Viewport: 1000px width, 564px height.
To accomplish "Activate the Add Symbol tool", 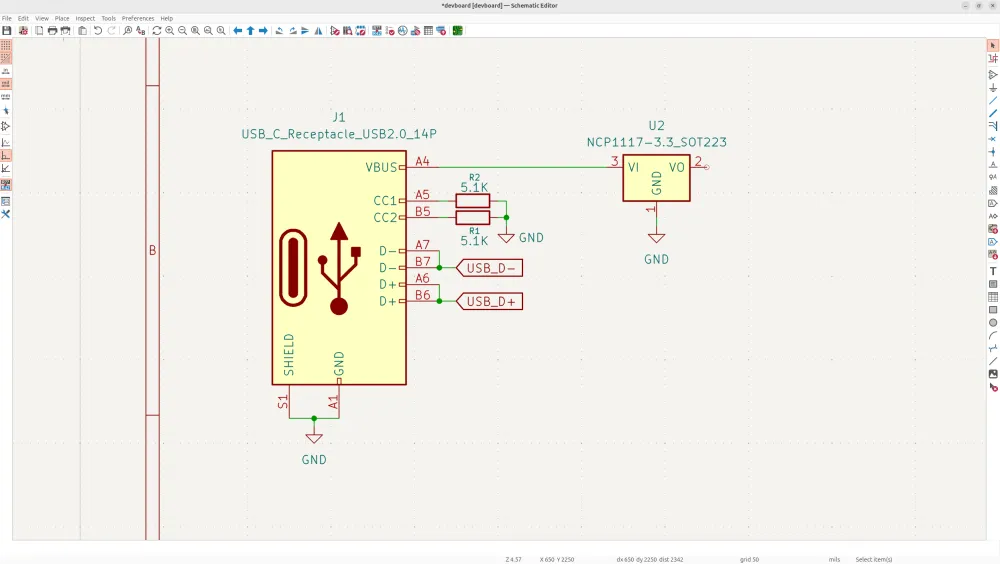I will (x=993, y=75).
